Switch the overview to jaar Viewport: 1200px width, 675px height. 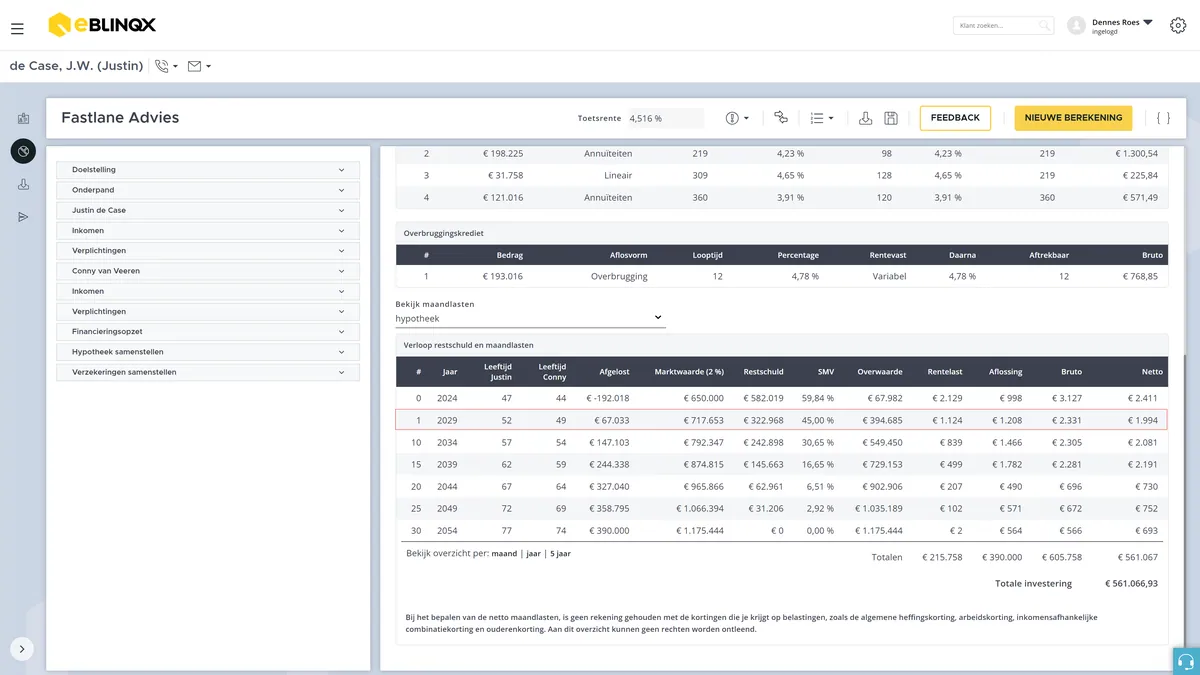[533, 553]
